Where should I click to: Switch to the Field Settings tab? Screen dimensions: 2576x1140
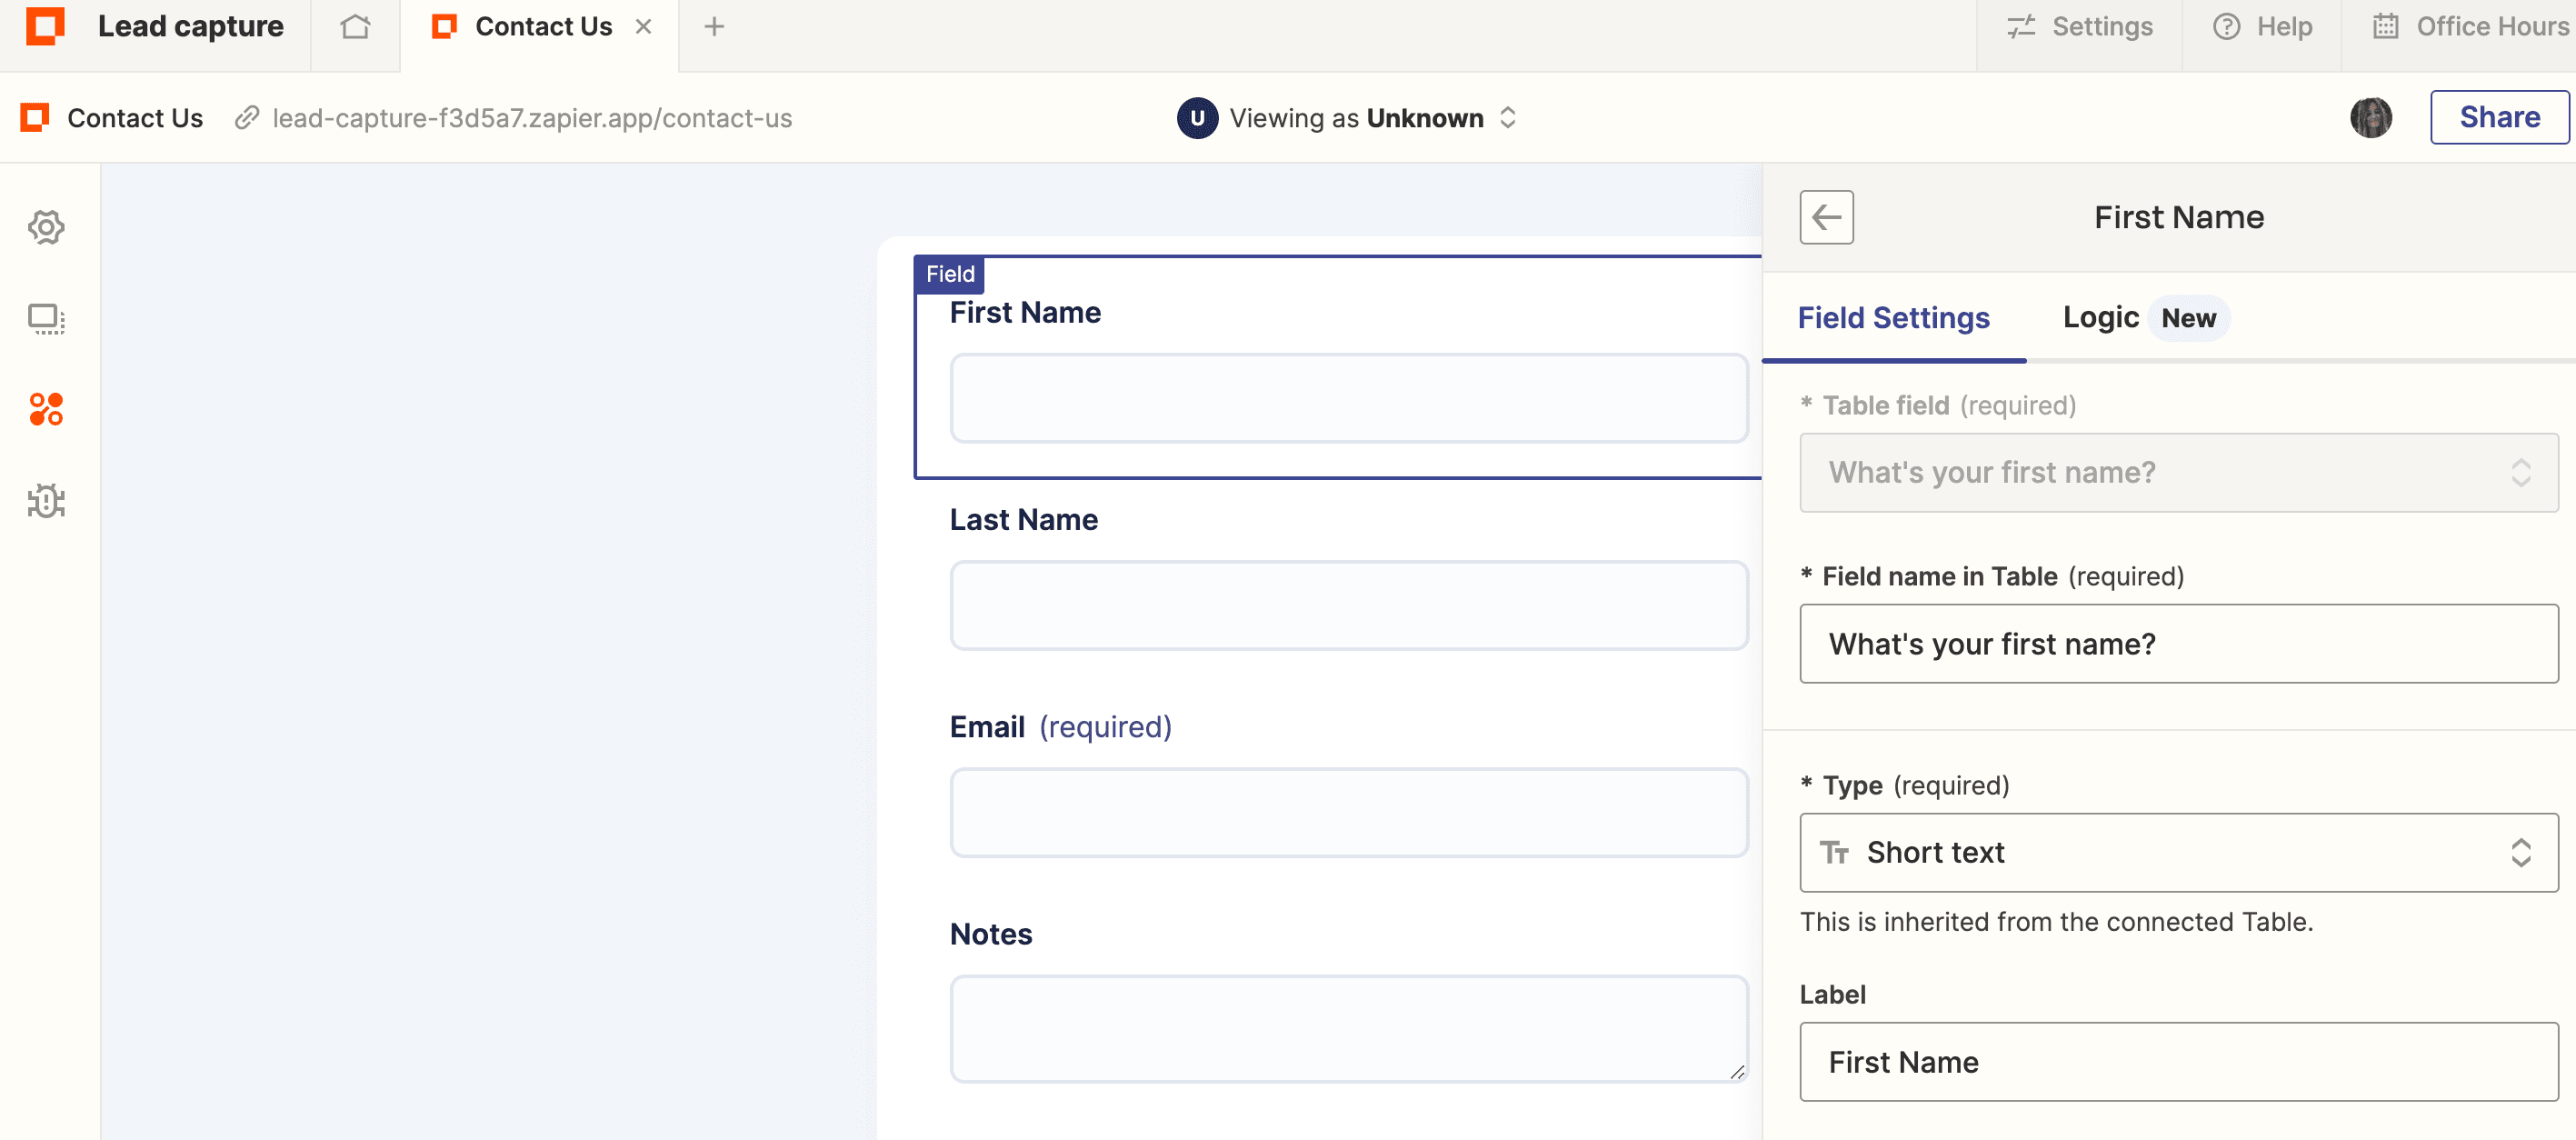(x=1893, y=318)
